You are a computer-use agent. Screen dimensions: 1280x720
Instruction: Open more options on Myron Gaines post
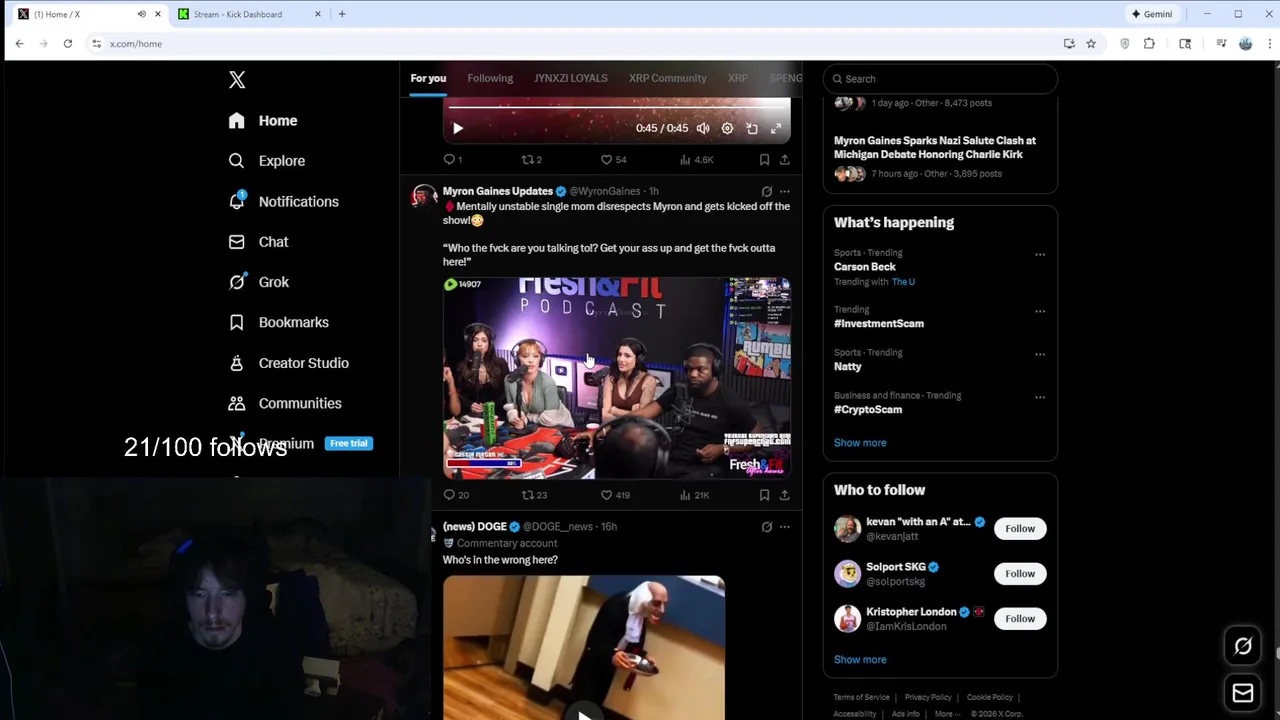click(785, 191)
